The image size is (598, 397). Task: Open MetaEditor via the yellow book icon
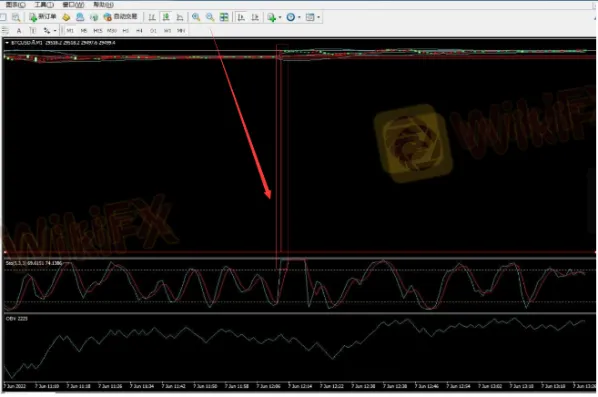66,17
